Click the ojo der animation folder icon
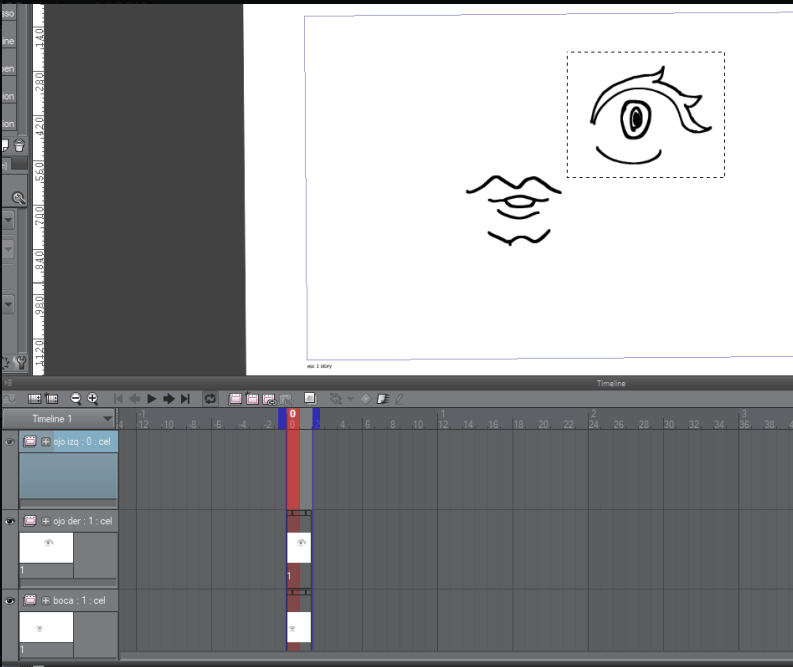Screen dimensions: 793x667 (30, 521)
